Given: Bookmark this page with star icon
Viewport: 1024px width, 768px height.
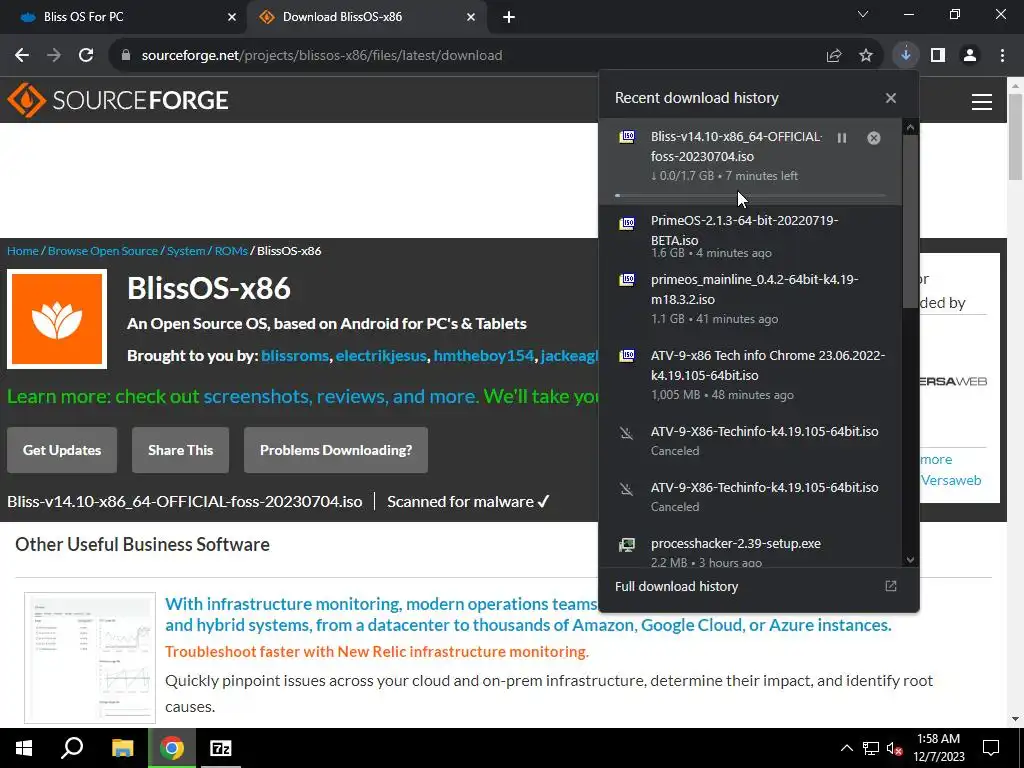Looking at the screenshot, I should tap(866, 56).
